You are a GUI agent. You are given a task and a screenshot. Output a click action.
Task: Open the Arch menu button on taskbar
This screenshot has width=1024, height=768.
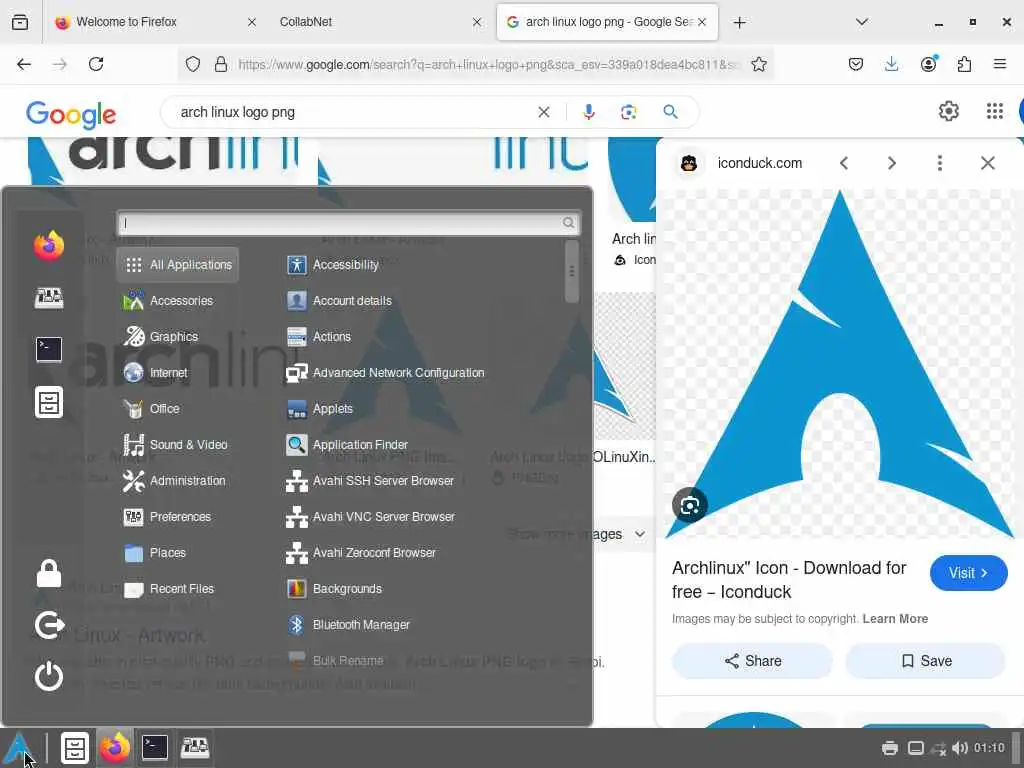tap(18, 748)
